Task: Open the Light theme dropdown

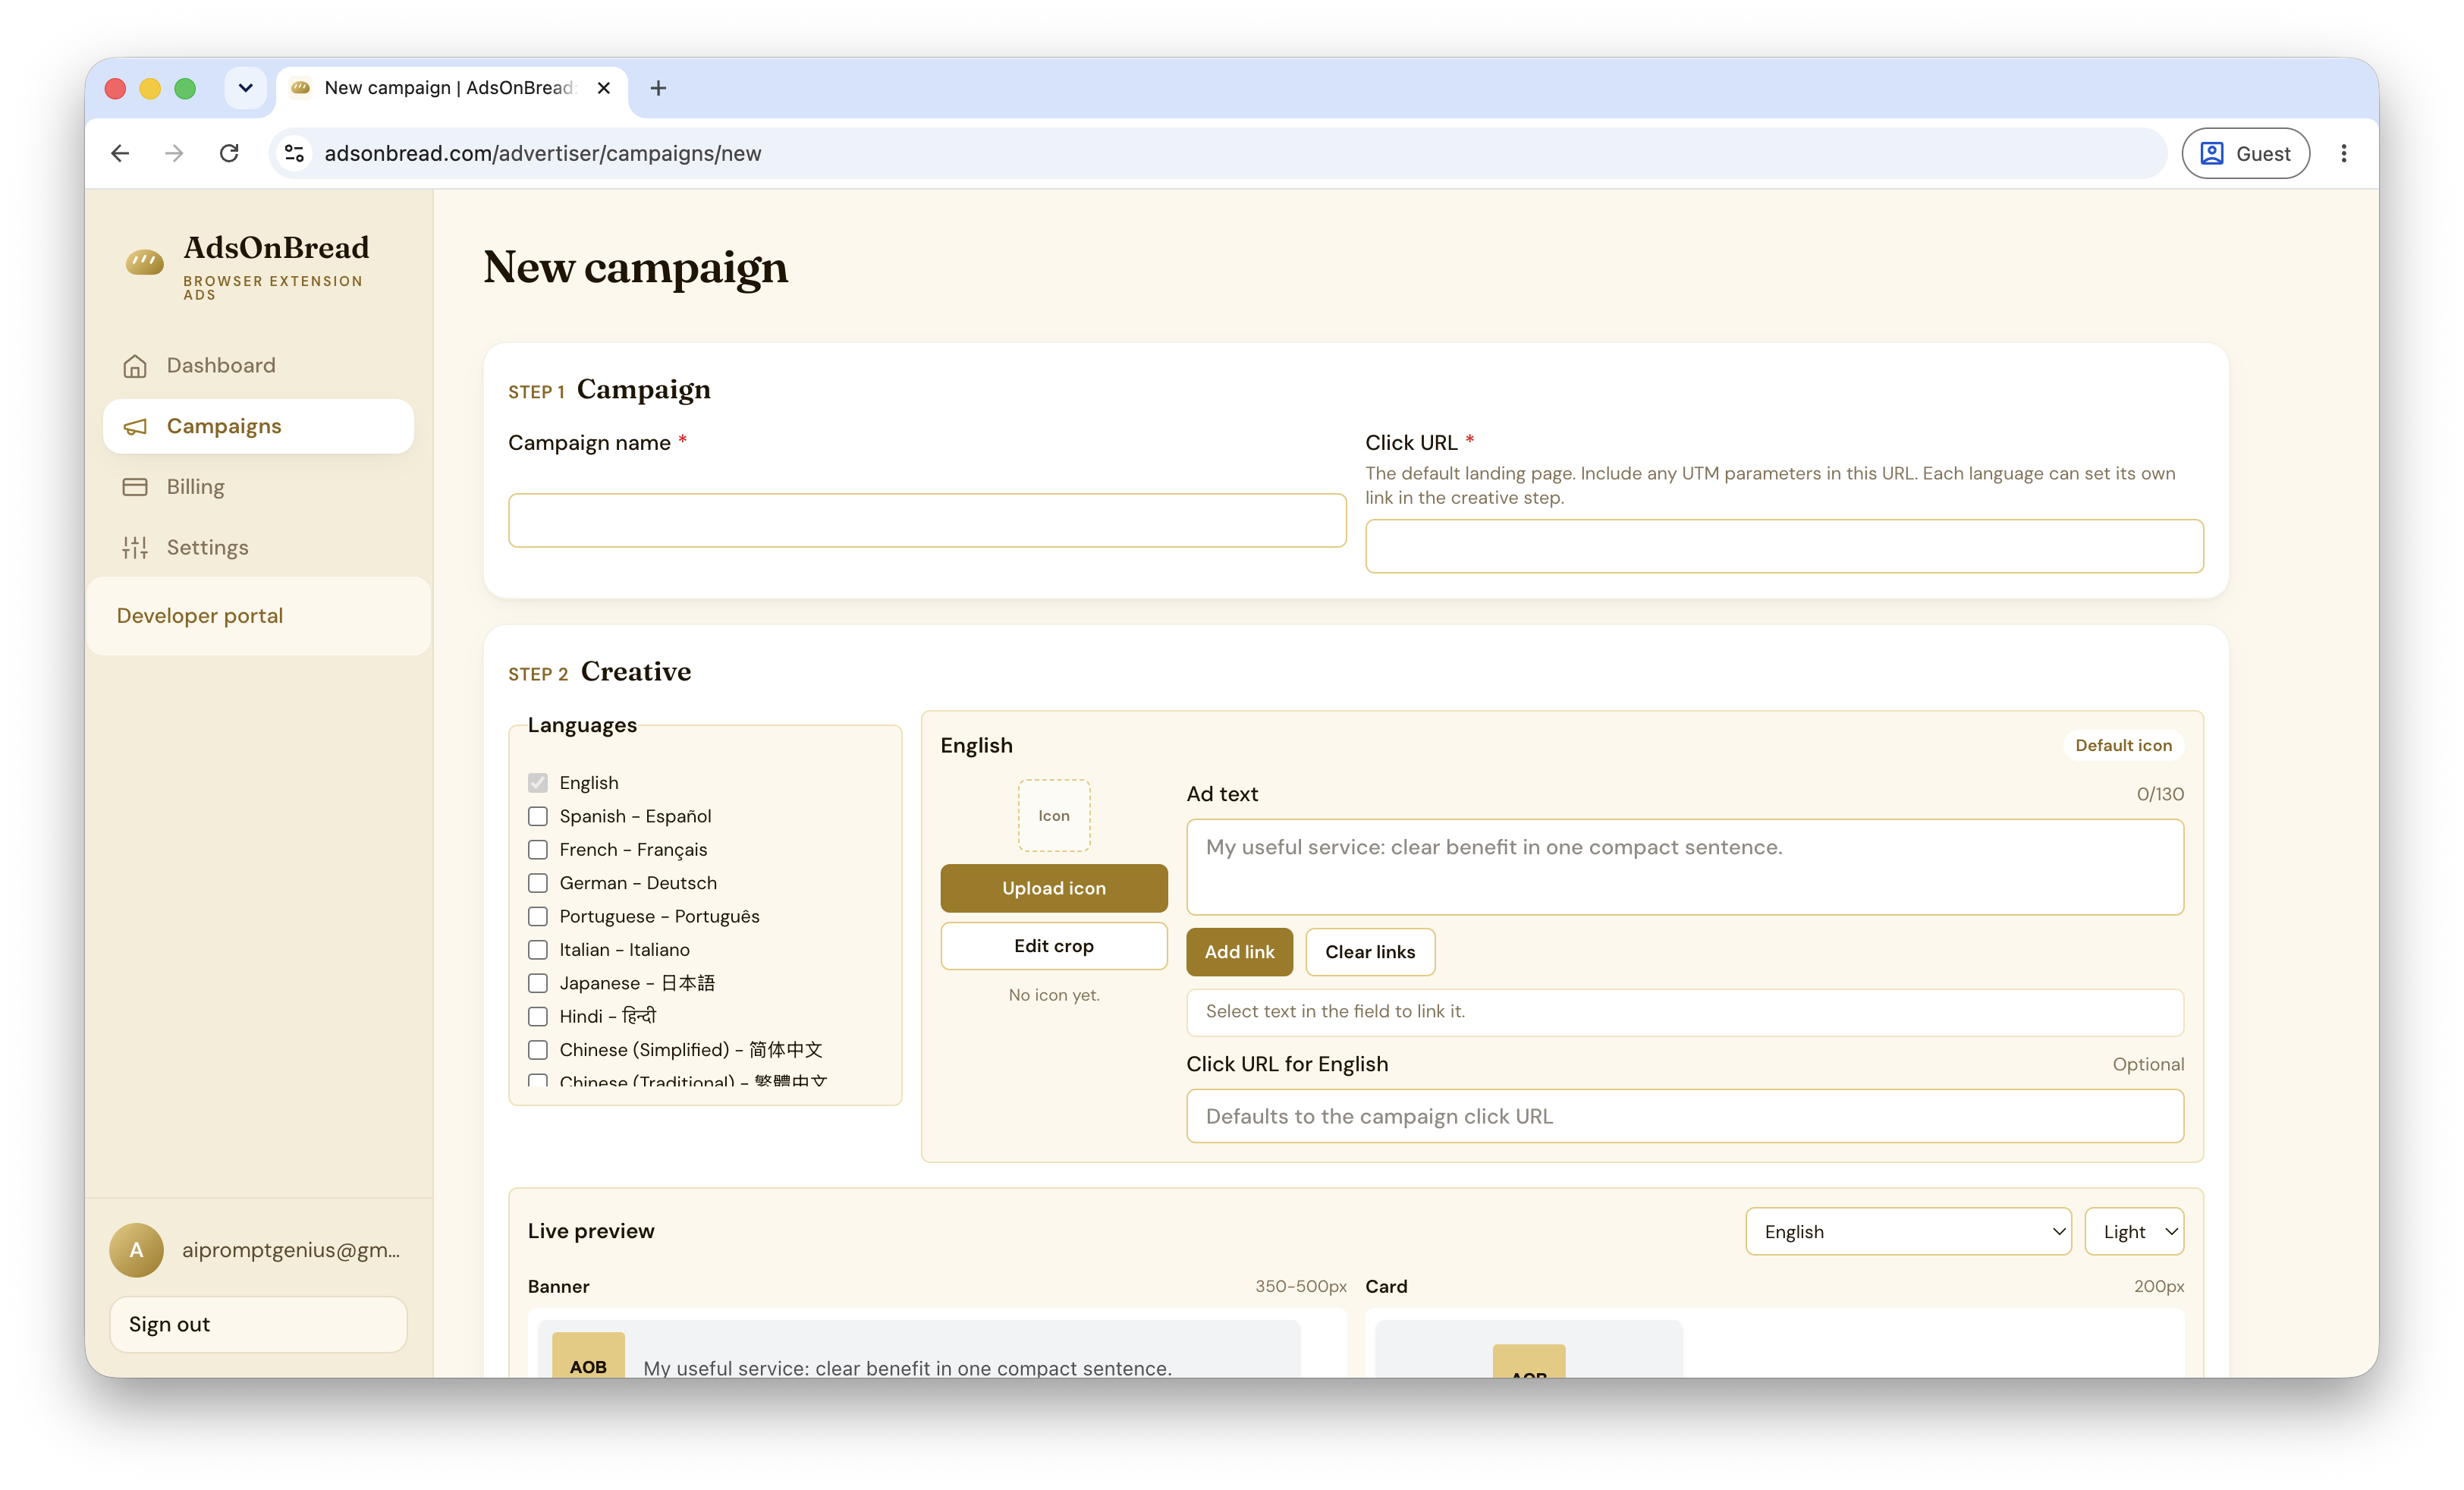Action: click(2134, 1232)
